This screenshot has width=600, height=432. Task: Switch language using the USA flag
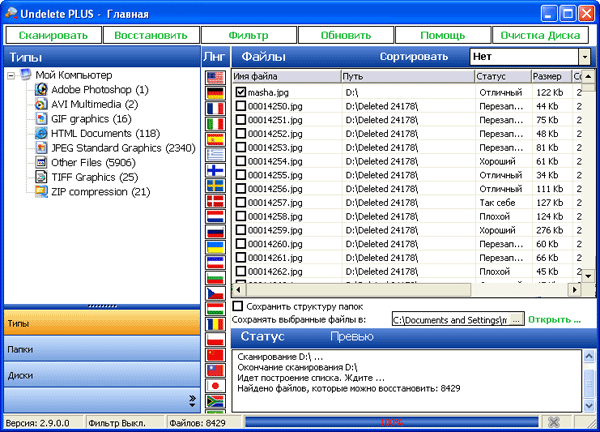[x=215, y=78]
